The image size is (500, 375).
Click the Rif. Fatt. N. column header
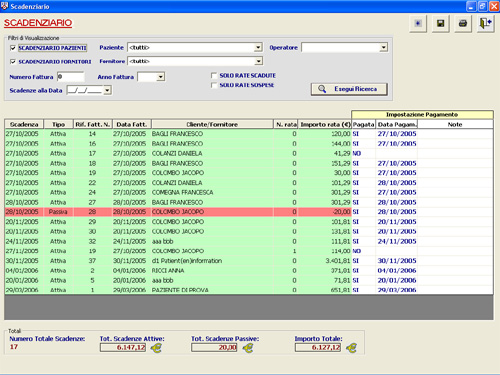(93, 124)
